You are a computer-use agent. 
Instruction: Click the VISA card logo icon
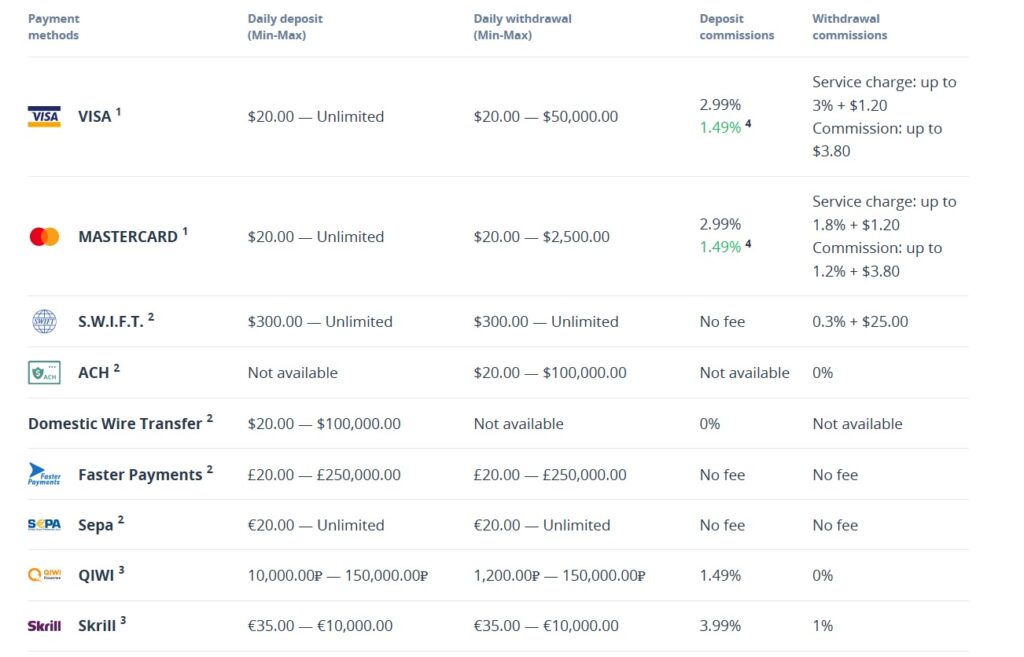pyautogui.click(x=44, y=117)
